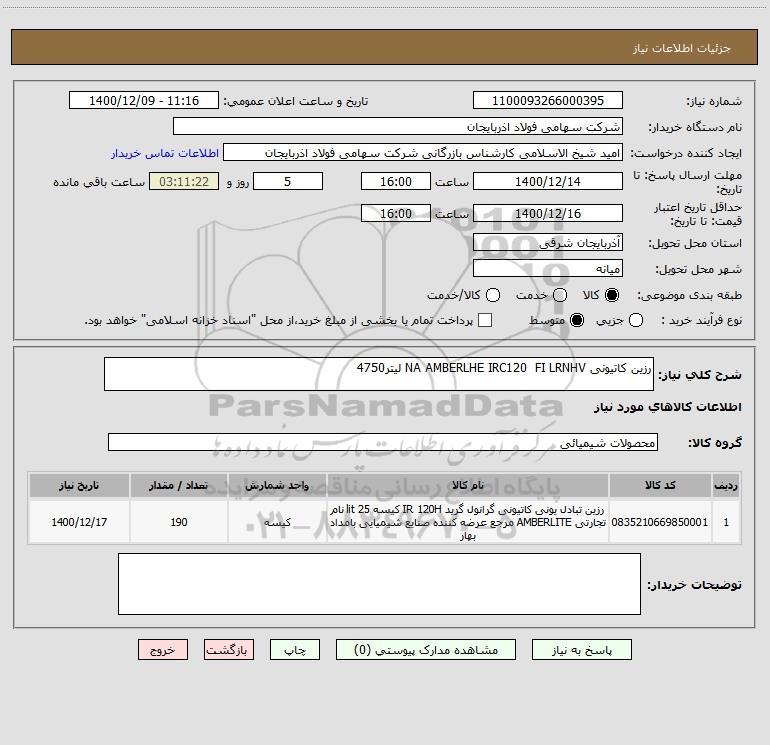This screenshot has width=770, height=745.
Task: Select the خدمت radio button
Action: pos(560,295)
